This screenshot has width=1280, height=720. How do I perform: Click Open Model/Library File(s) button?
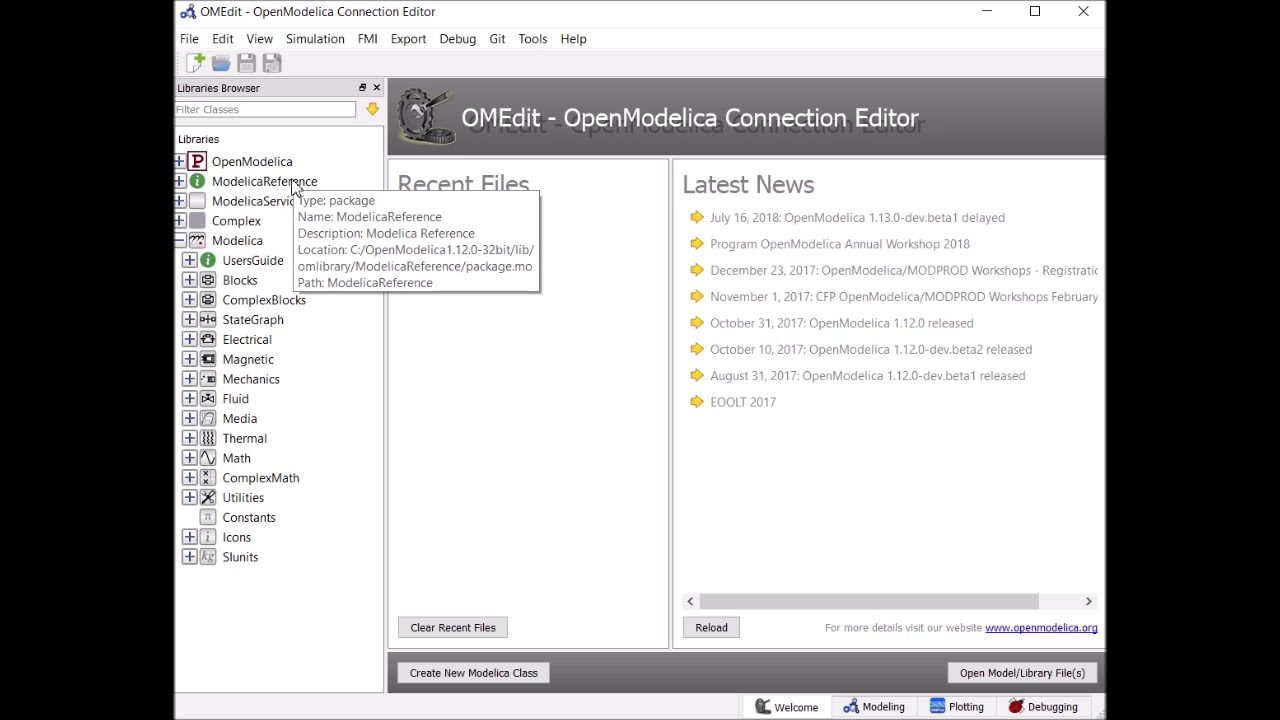click(x=1022, y=673)
